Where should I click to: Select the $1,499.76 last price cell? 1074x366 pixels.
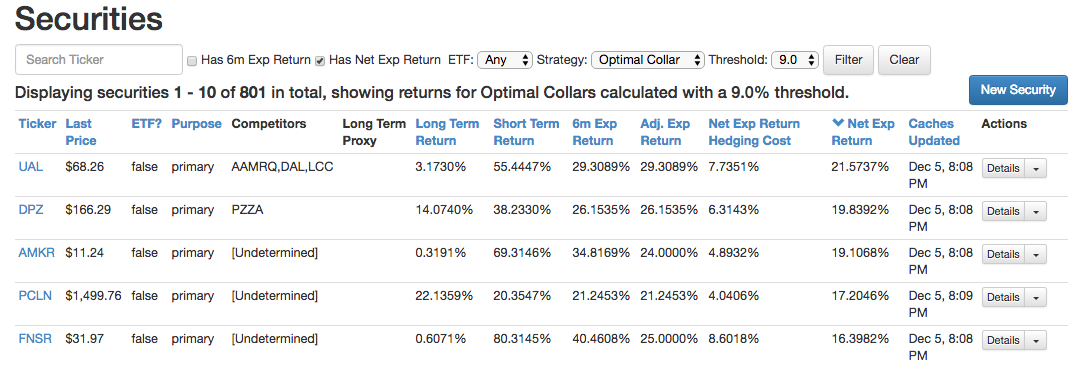(x=94, y=296)
